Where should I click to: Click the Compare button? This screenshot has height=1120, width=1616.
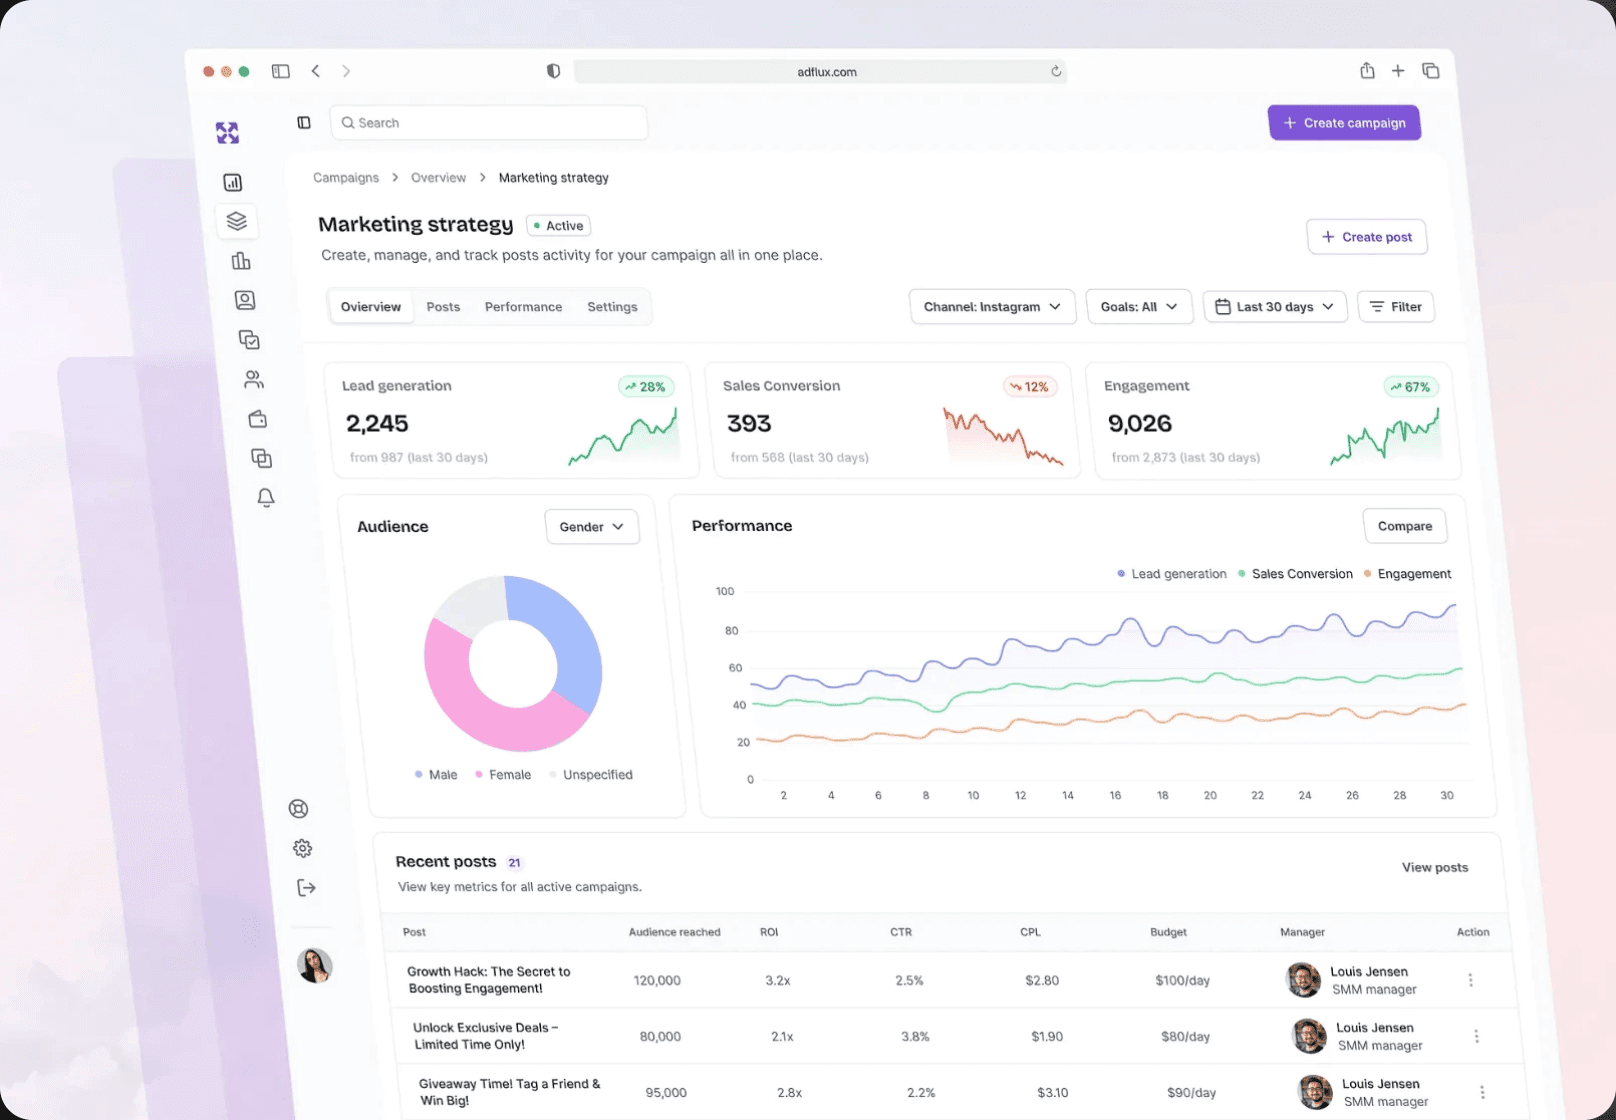click(x=1405, y=526)
